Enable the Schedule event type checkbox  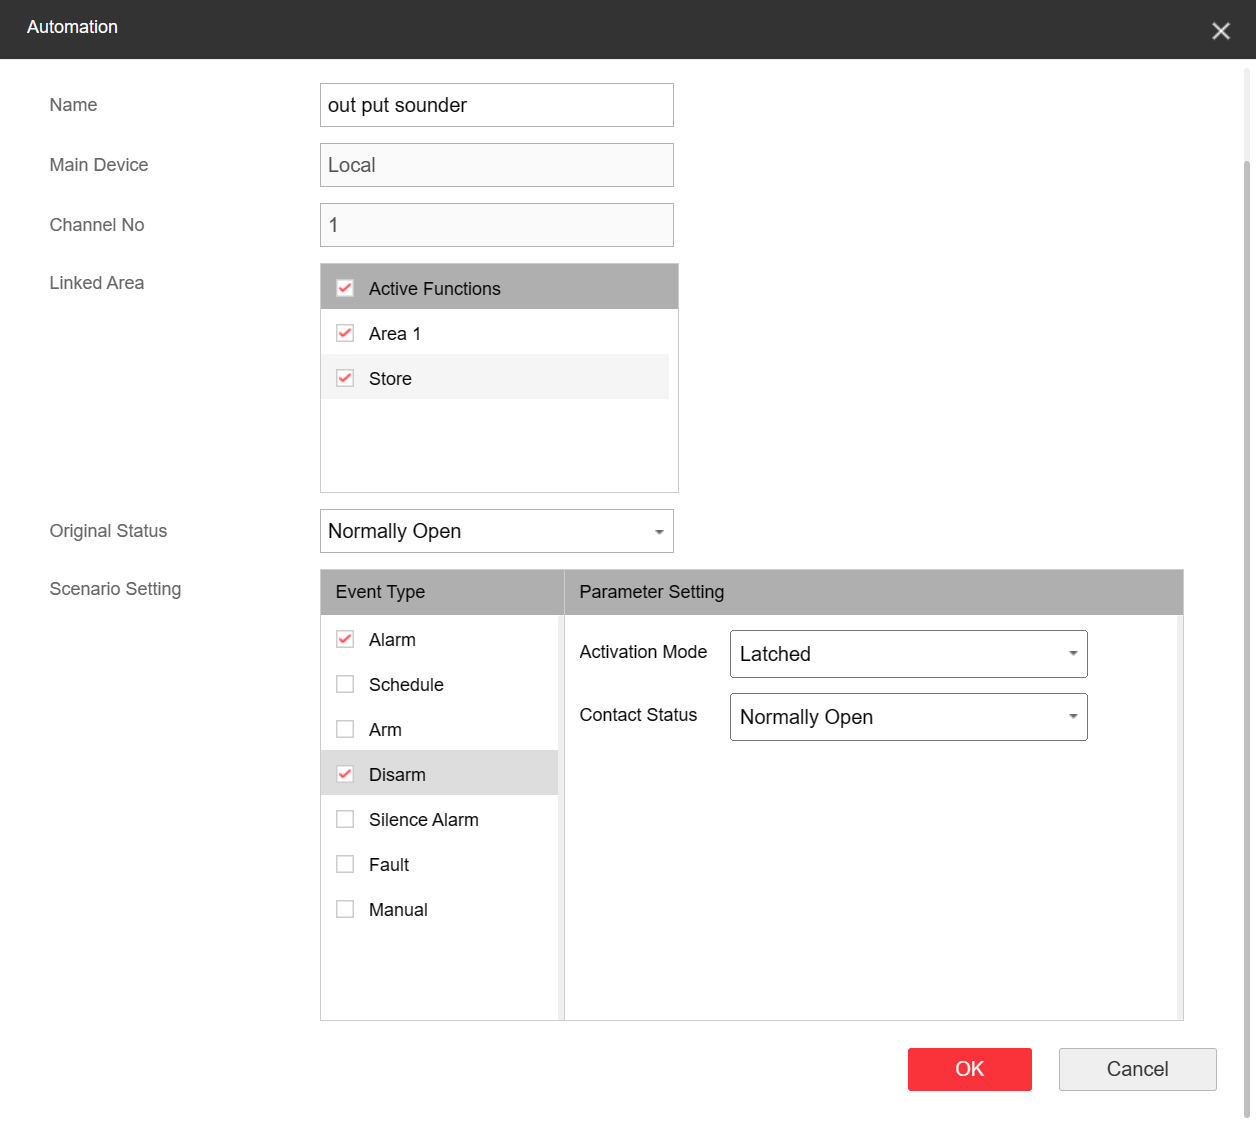click(345, 684)
